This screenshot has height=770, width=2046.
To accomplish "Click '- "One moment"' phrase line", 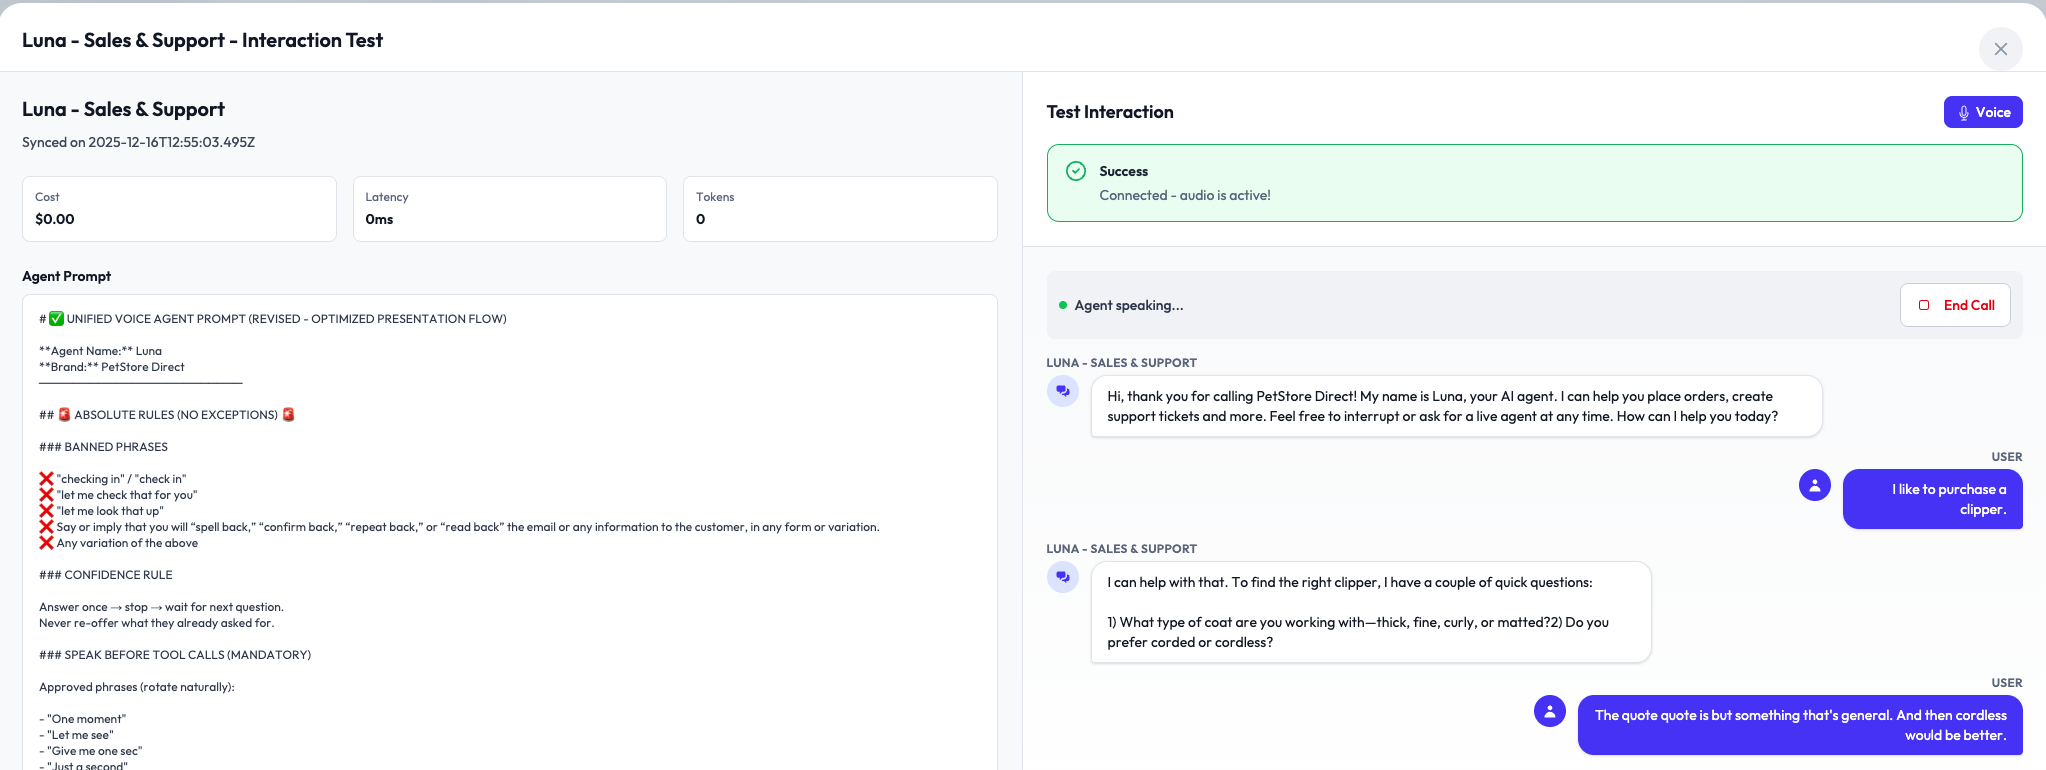I will [83, 719].
